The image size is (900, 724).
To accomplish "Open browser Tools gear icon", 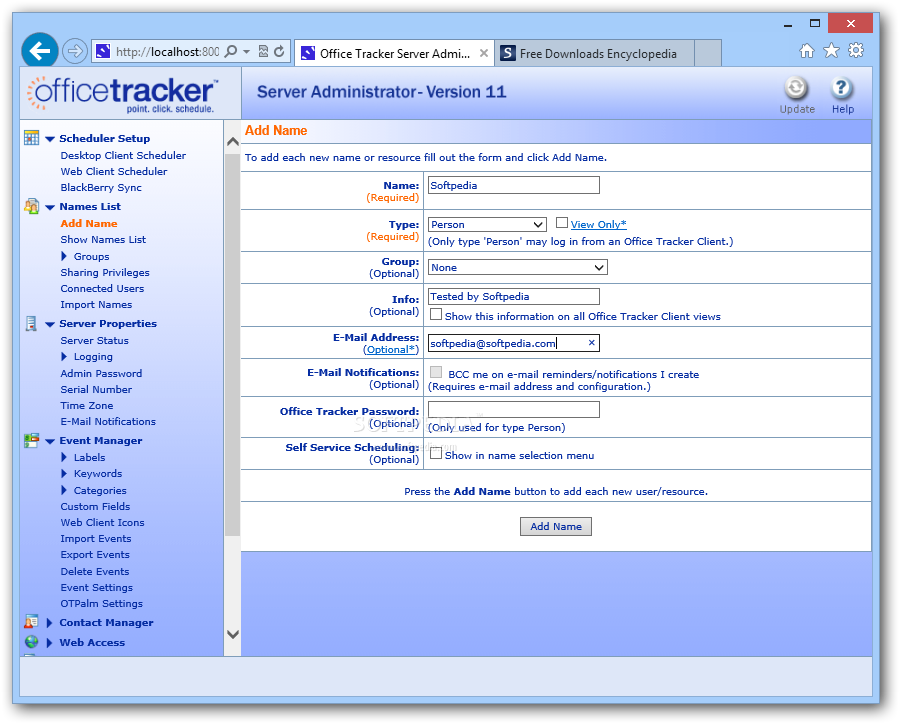I will [x=856, y=51].
